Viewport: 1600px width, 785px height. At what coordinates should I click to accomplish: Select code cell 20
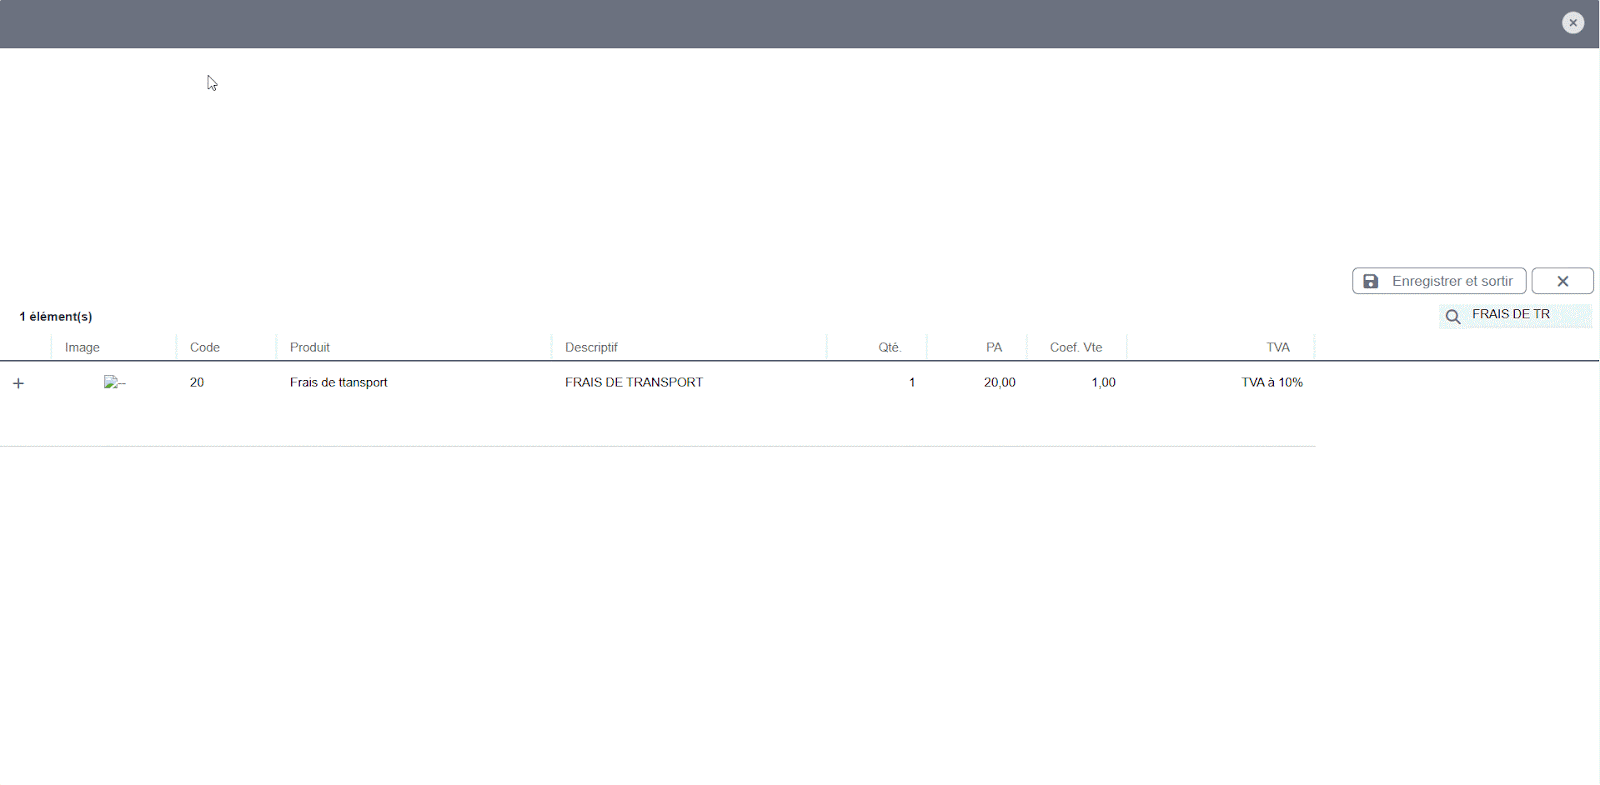197,382
